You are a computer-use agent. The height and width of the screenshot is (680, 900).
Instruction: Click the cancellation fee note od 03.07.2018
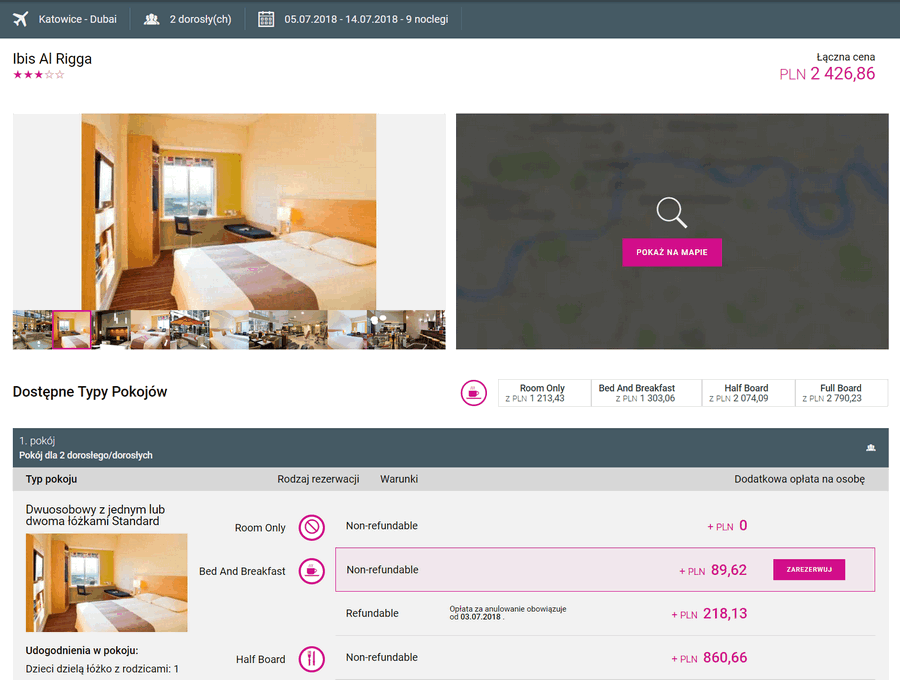507,613
